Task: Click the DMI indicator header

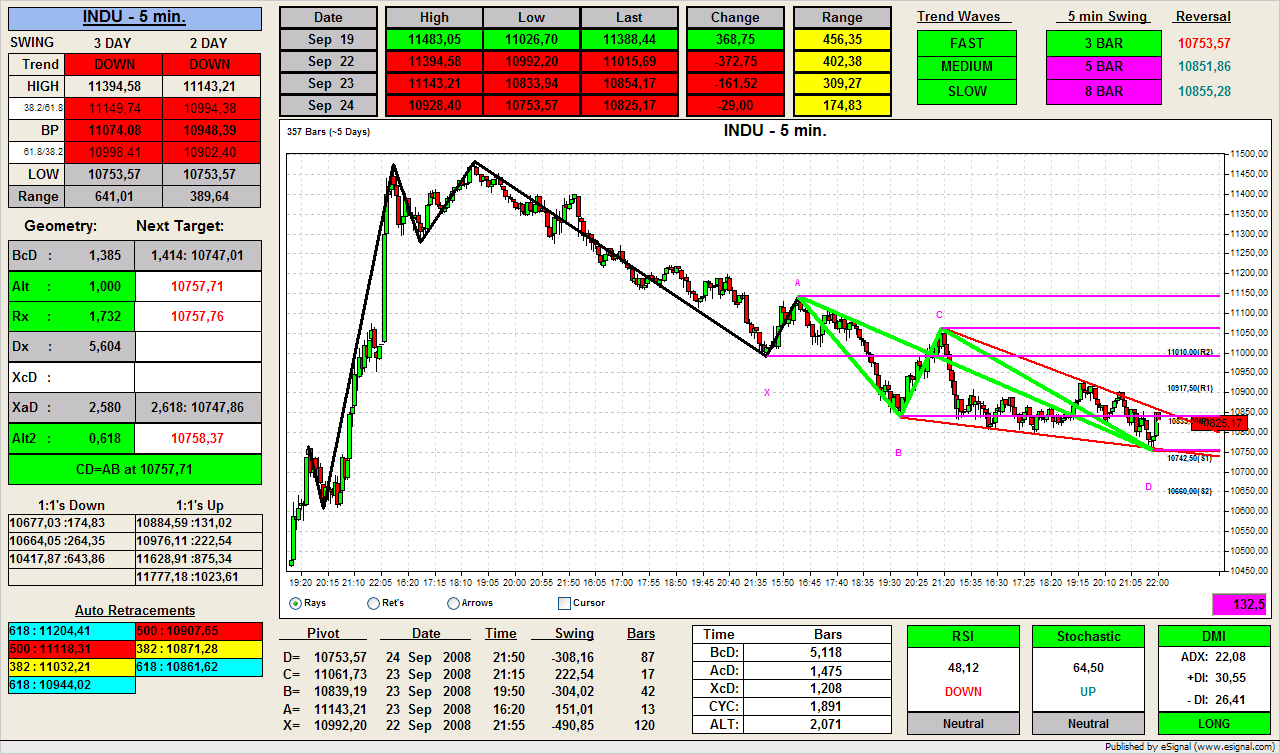Action: (x=1214, y=637)
